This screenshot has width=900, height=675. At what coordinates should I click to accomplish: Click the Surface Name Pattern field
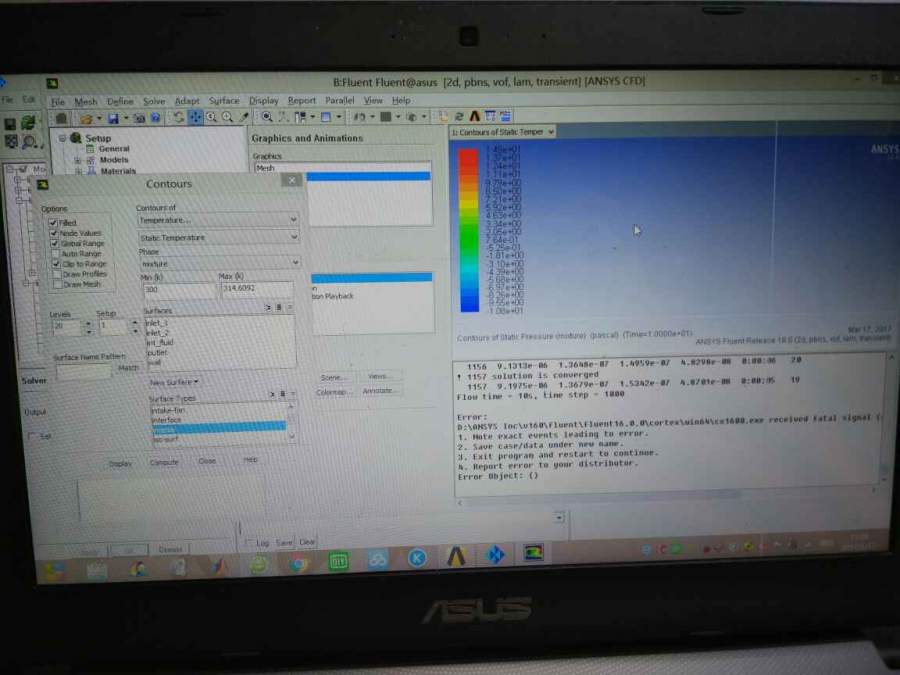tap(84, 370)
